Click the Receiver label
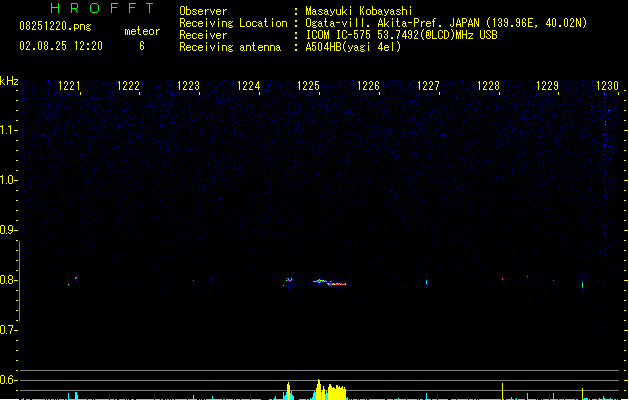This screenshot has width=629, height=400. [203, 35]
